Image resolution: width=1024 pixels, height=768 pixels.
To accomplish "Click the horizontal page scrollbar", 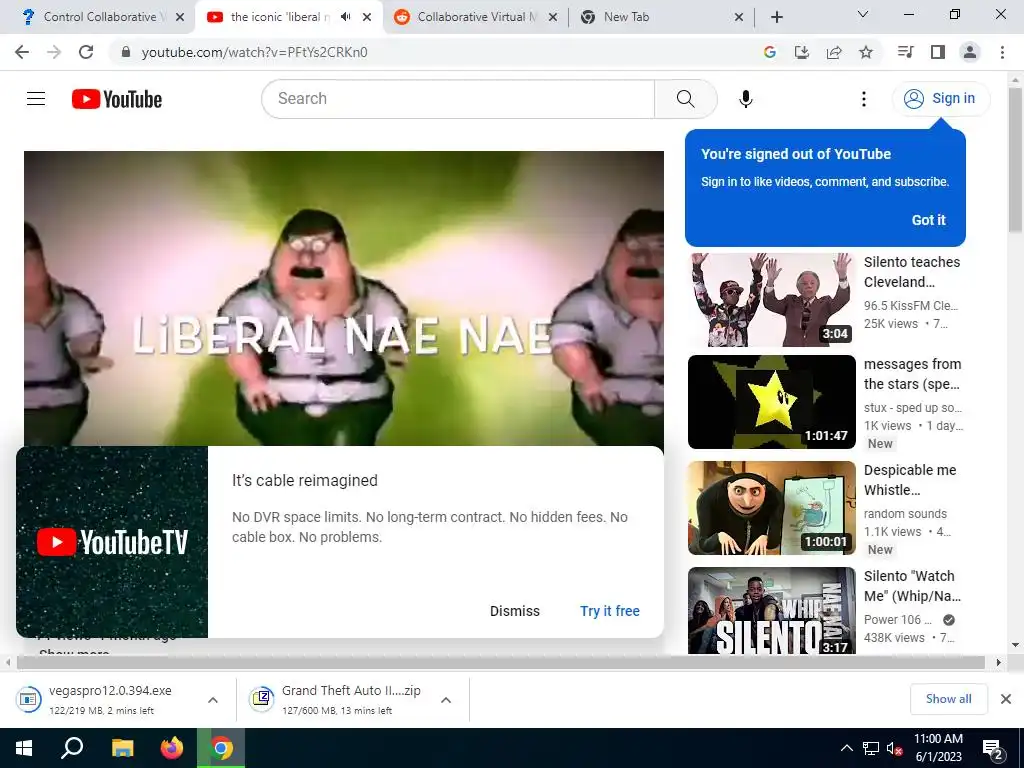I will pyautogui.click(x=500, y=662).
